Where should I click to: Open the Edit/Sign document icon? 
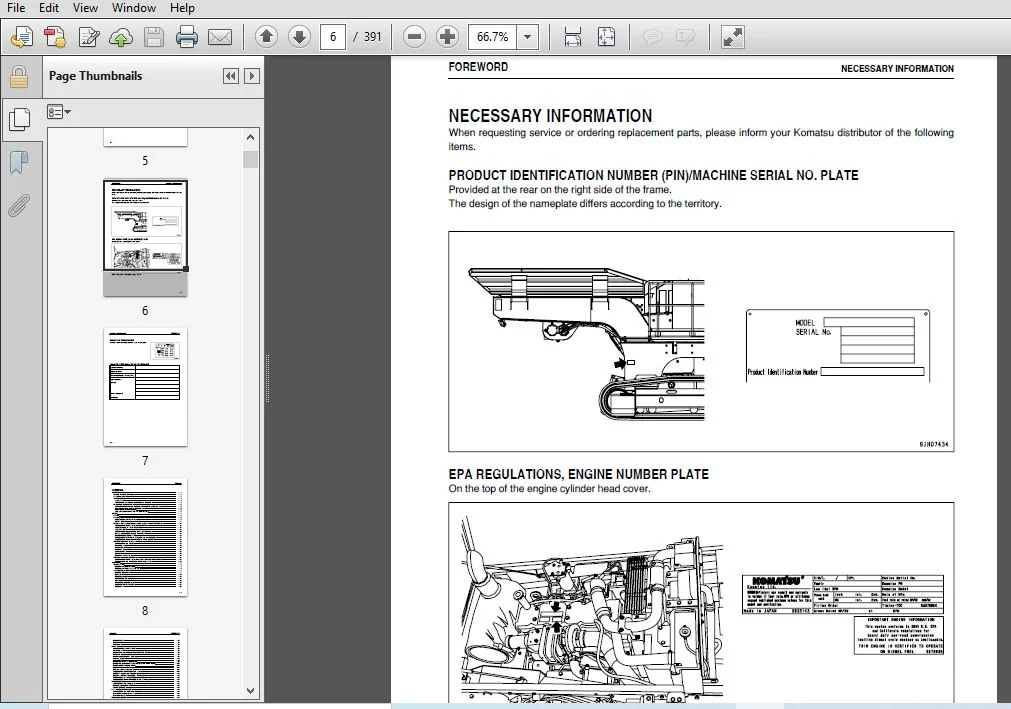point(88,37)
